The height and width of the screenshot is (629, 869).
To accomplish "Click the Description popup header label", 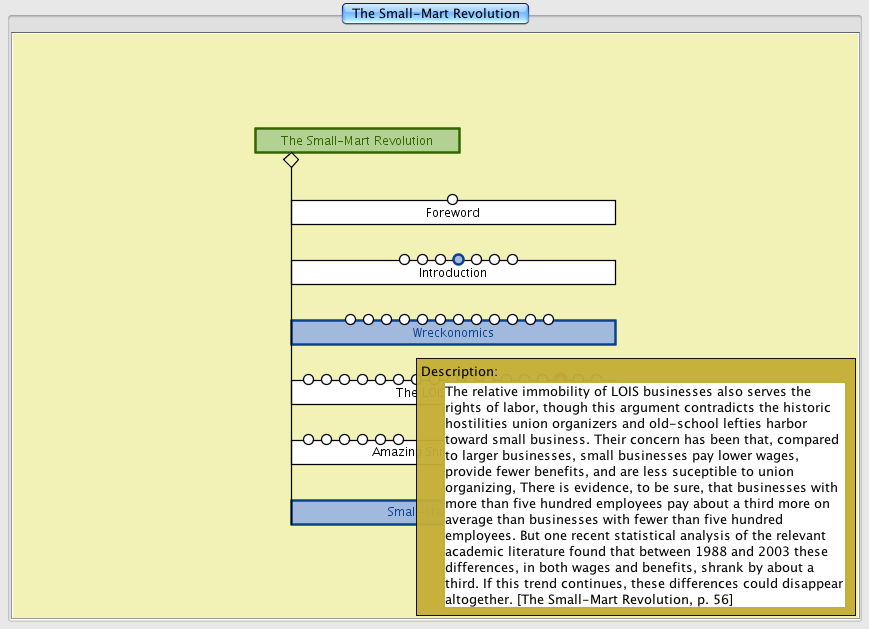I will point(459,372).
